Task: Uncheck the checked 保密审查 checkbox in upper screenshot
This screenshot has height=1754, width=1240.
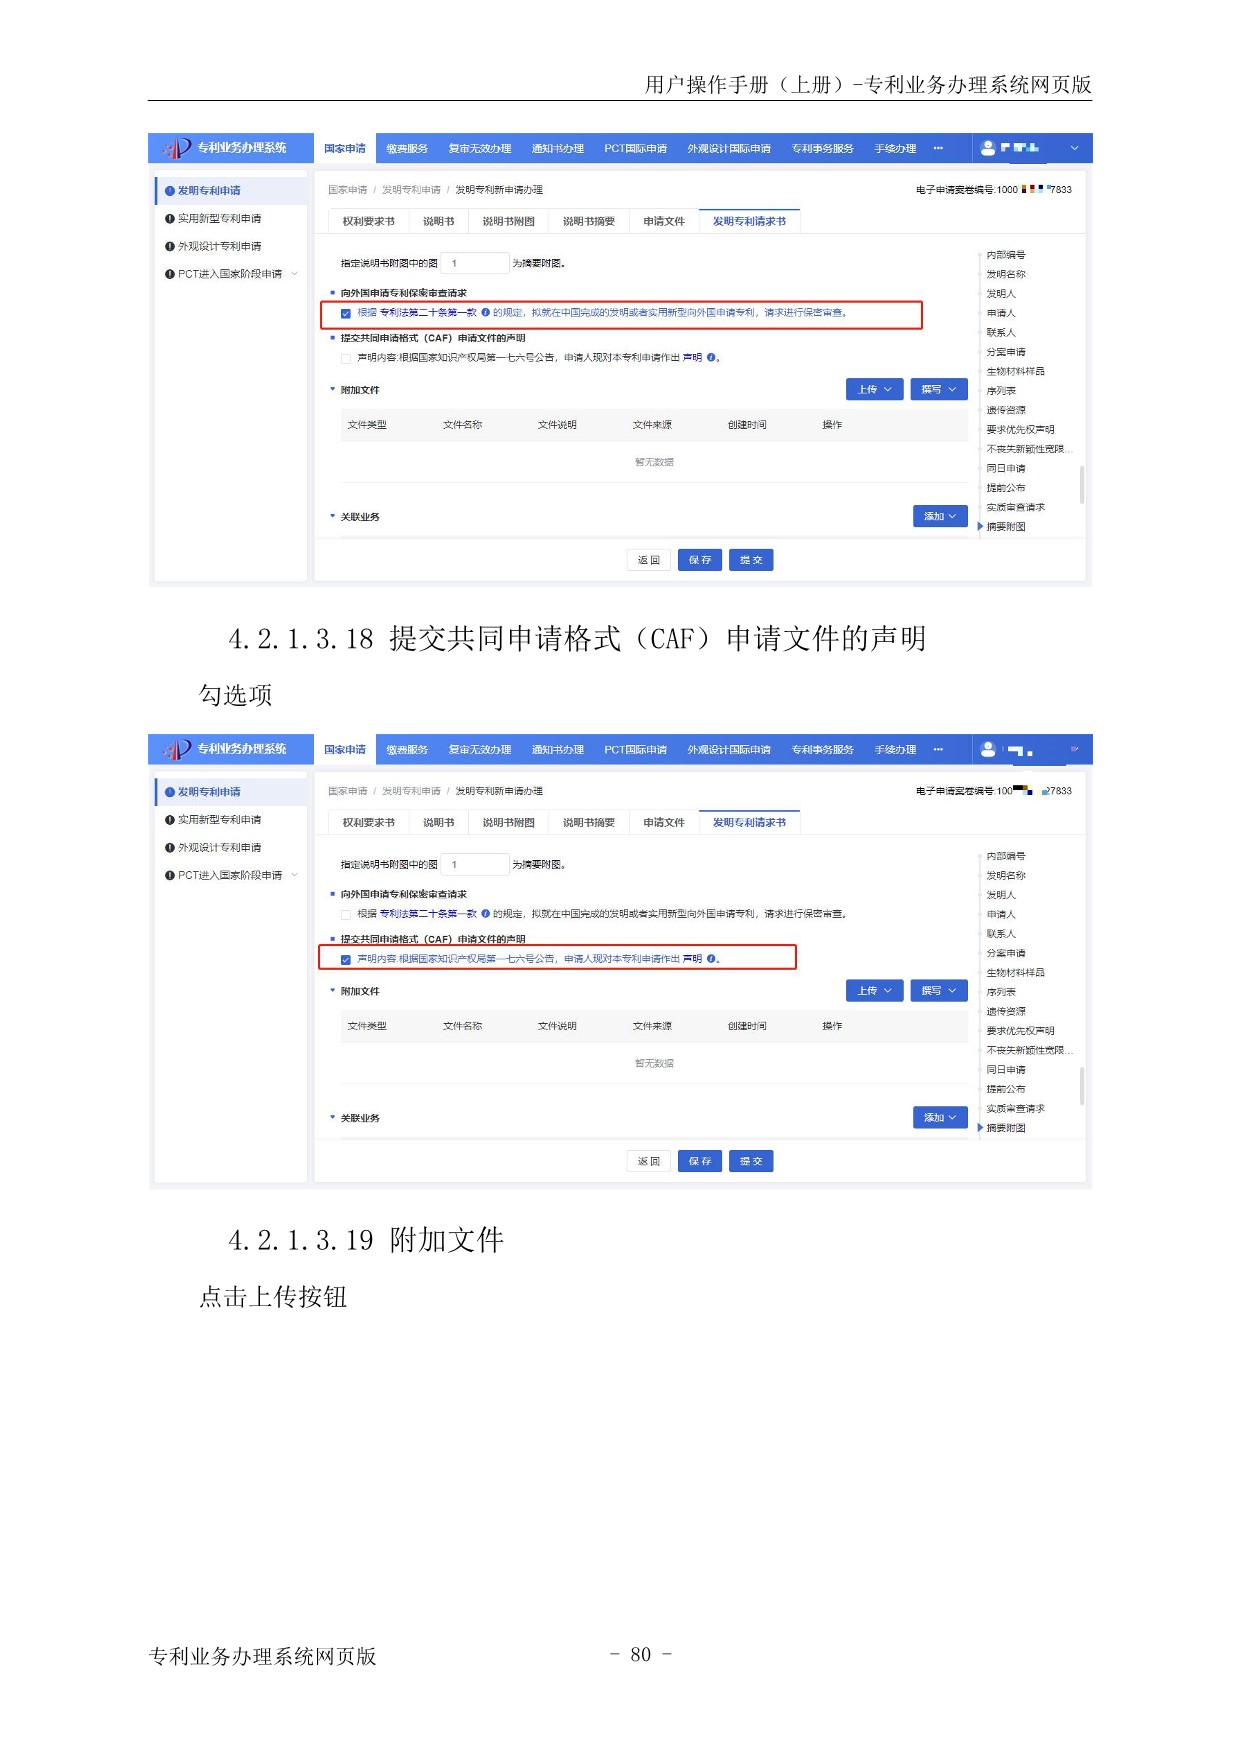Action: click(346, 314)
